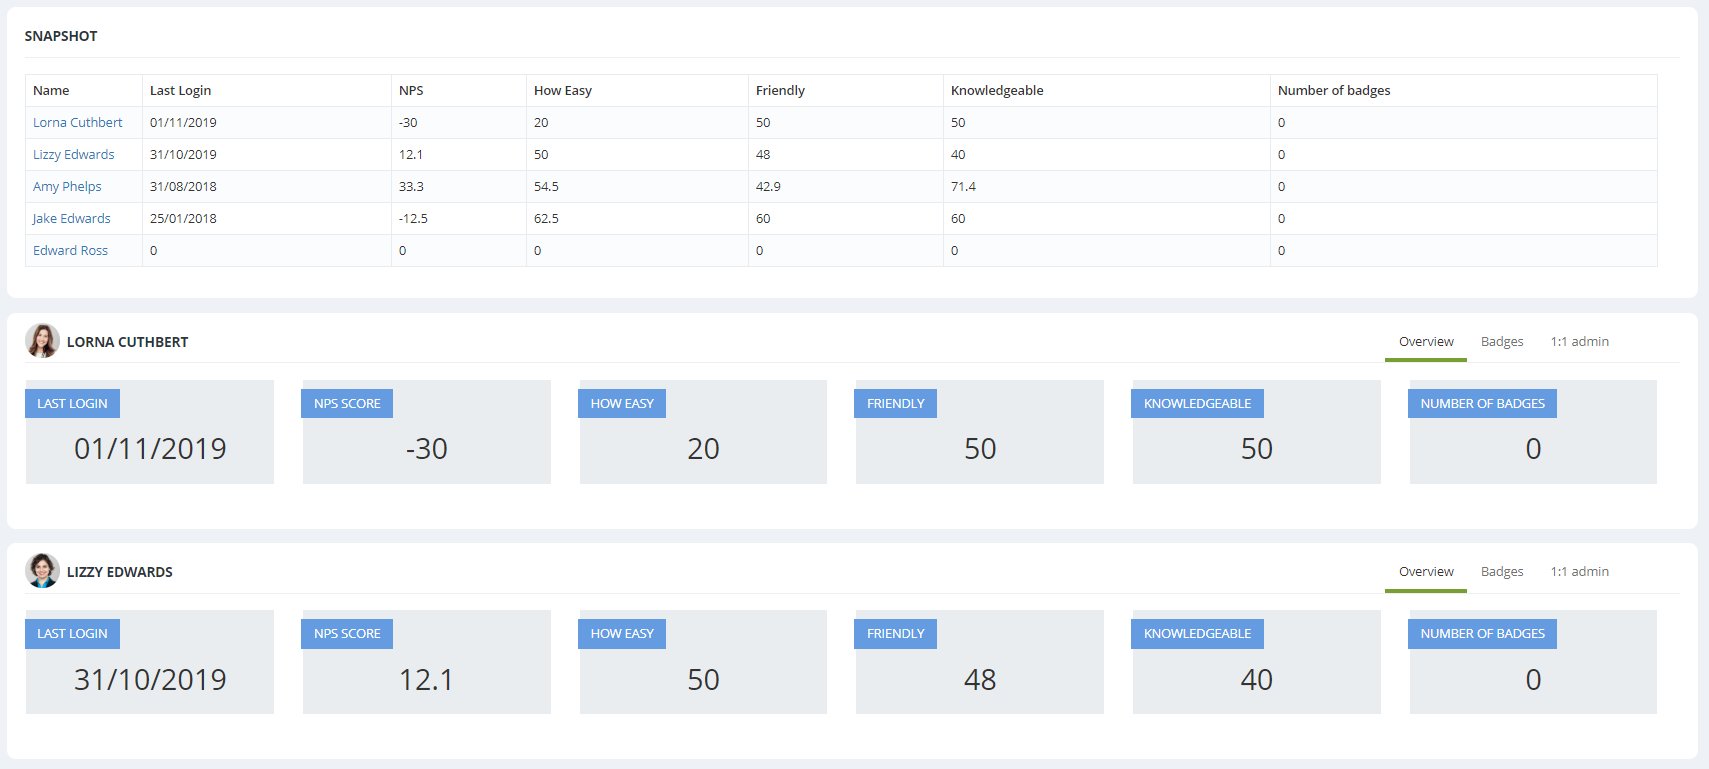Click the Knowledgeable column header
The image size is (1709, 769).
[x=1107, y=90]
